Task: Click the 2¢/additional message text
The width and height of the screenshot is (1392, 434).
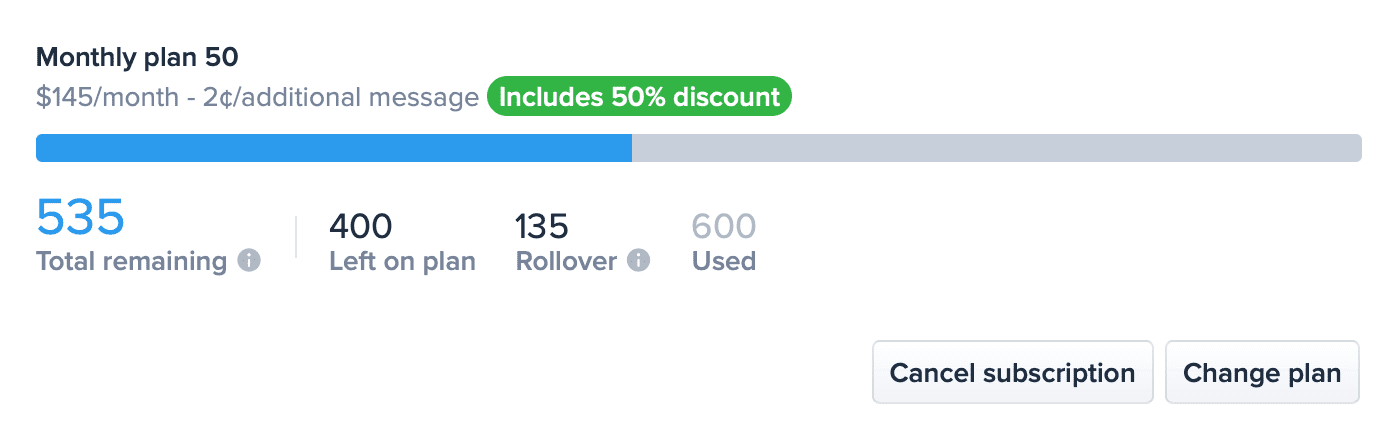Action: click(340, 98)
